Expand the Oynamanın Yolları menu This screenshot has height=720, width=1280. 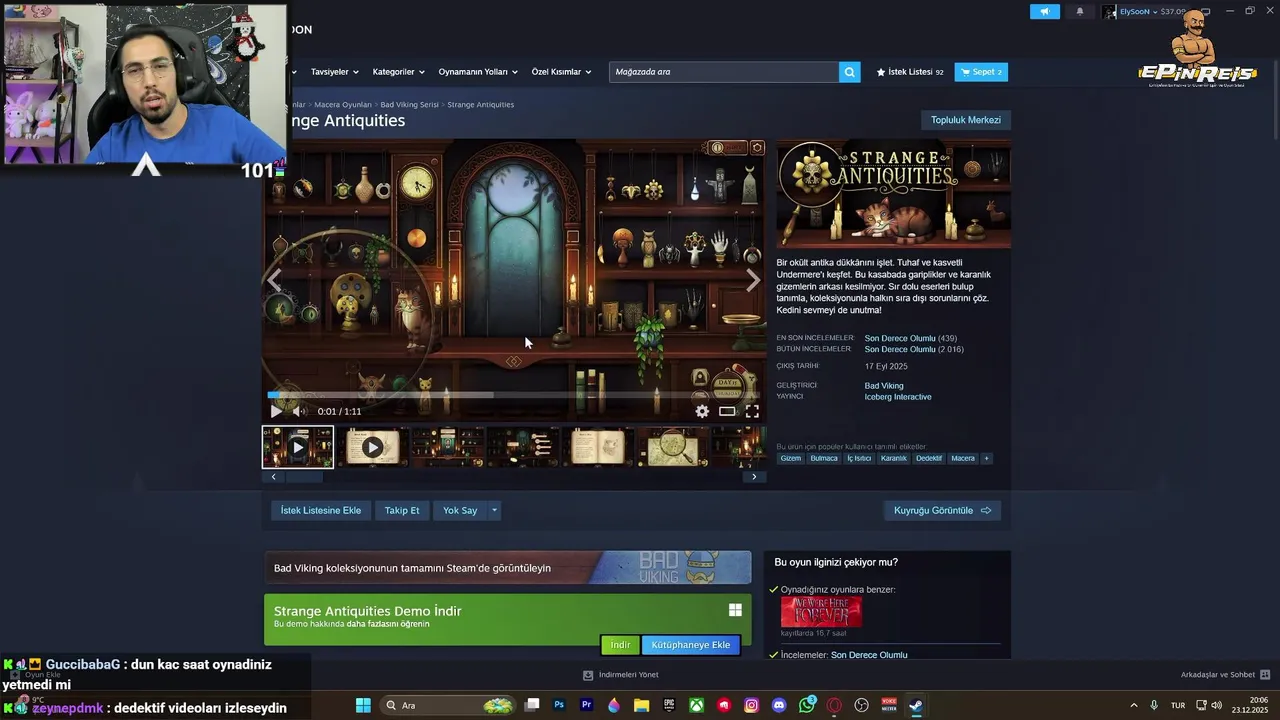(478, 72)
